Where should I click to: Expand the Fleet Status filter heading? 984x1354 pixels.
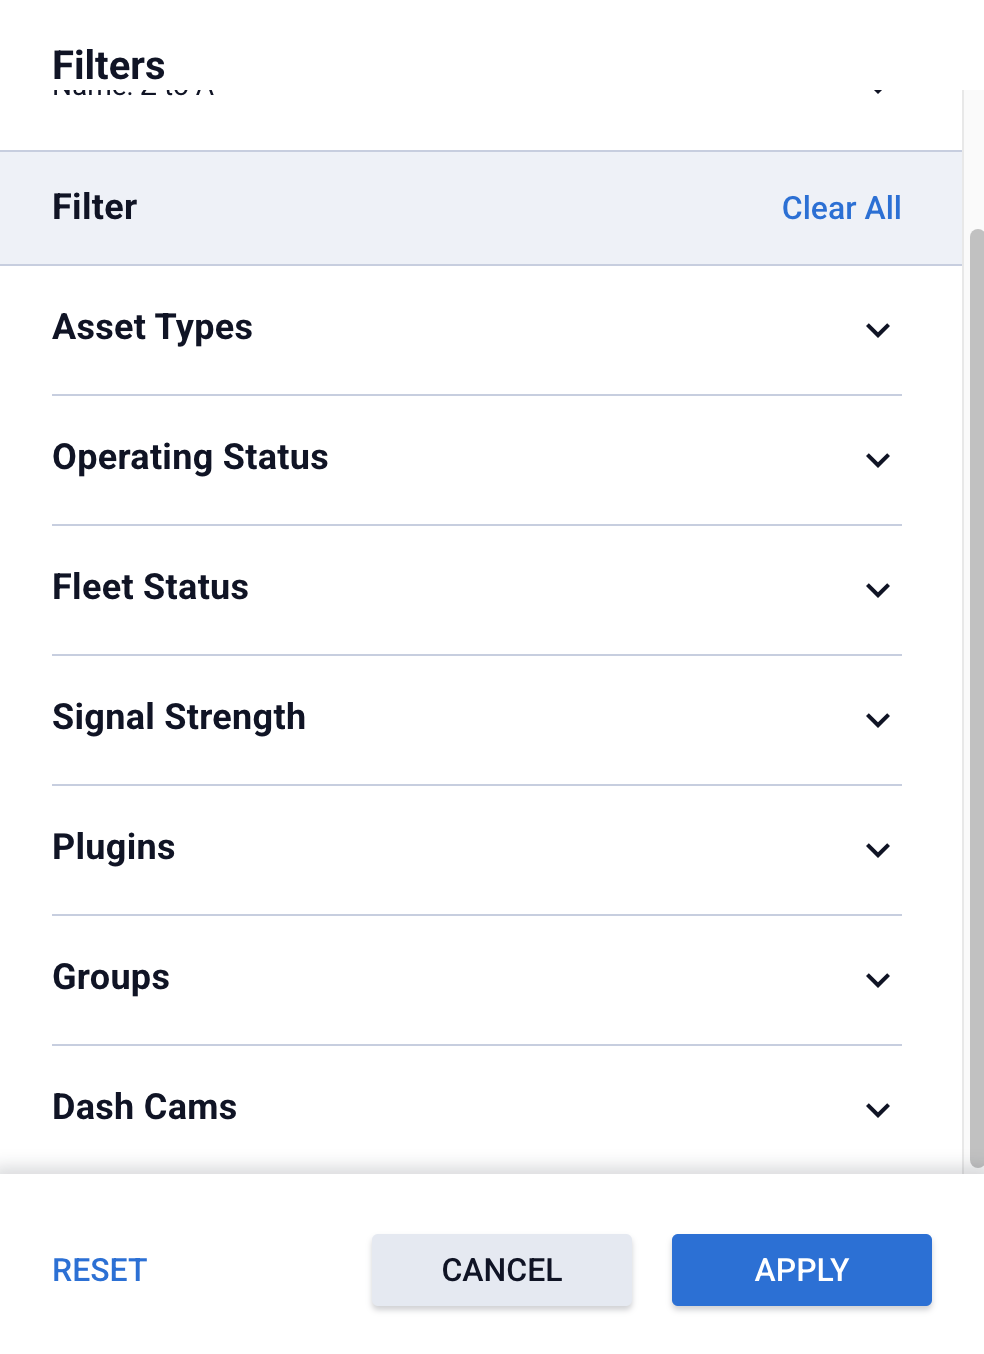pos(150,588)
